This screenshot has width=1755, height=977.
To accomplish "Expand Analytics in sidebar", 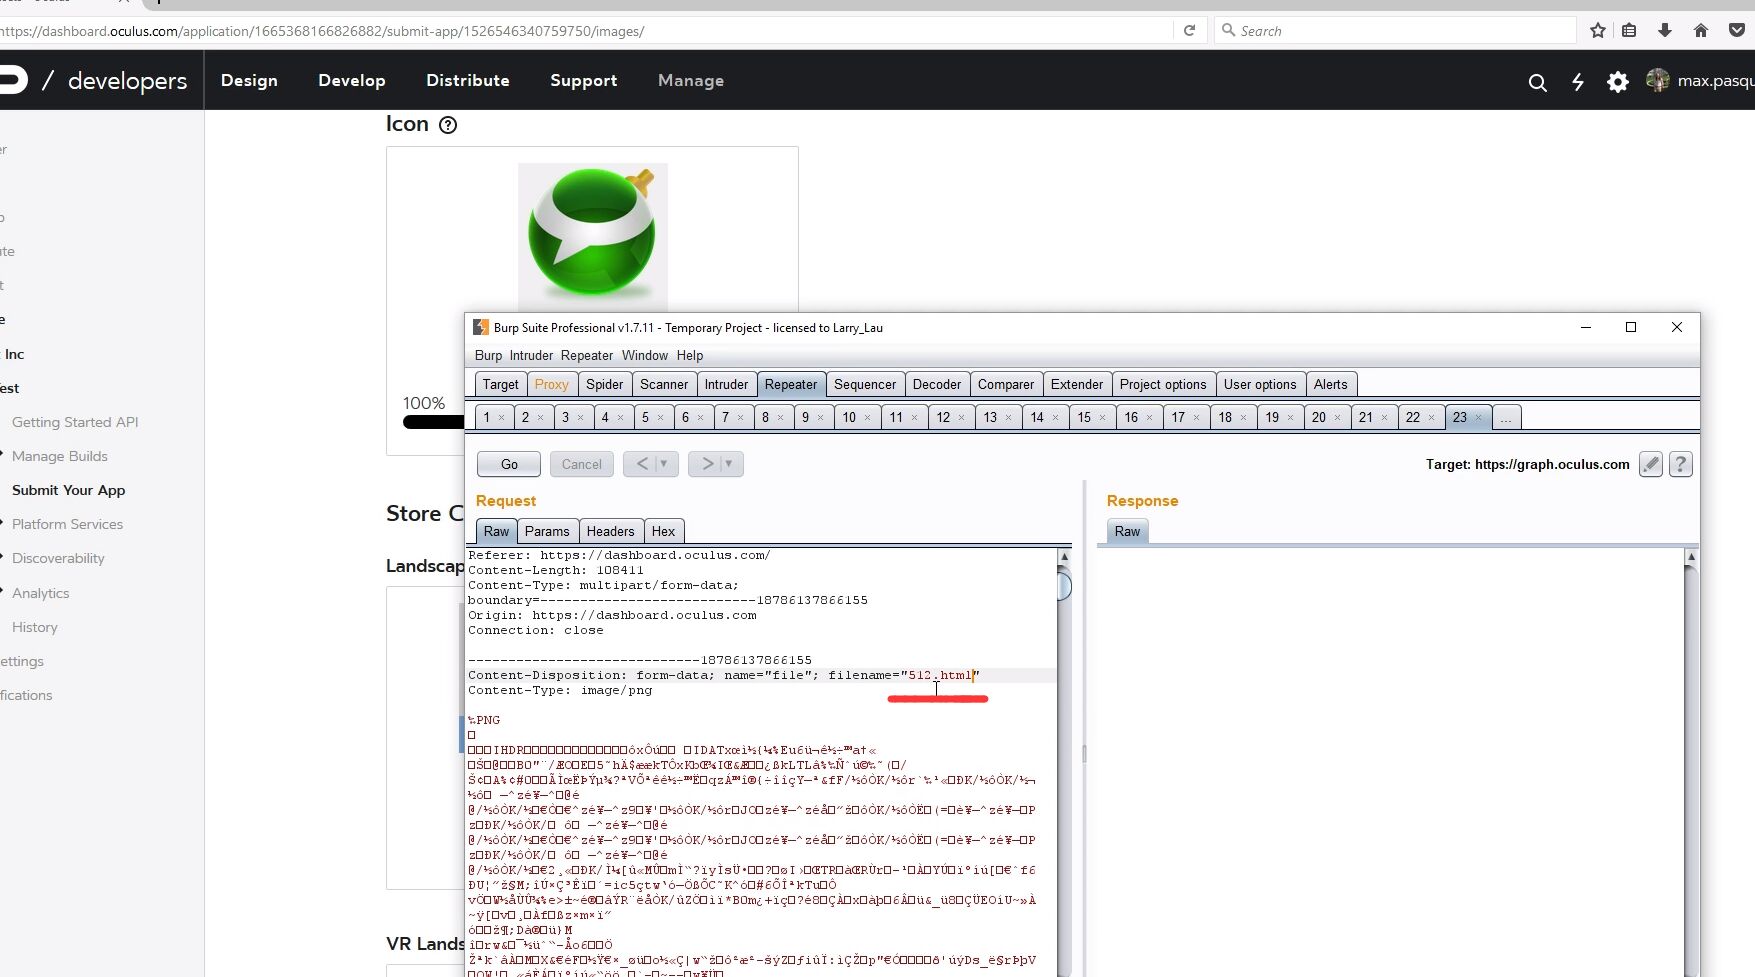I will click(40, 593).
